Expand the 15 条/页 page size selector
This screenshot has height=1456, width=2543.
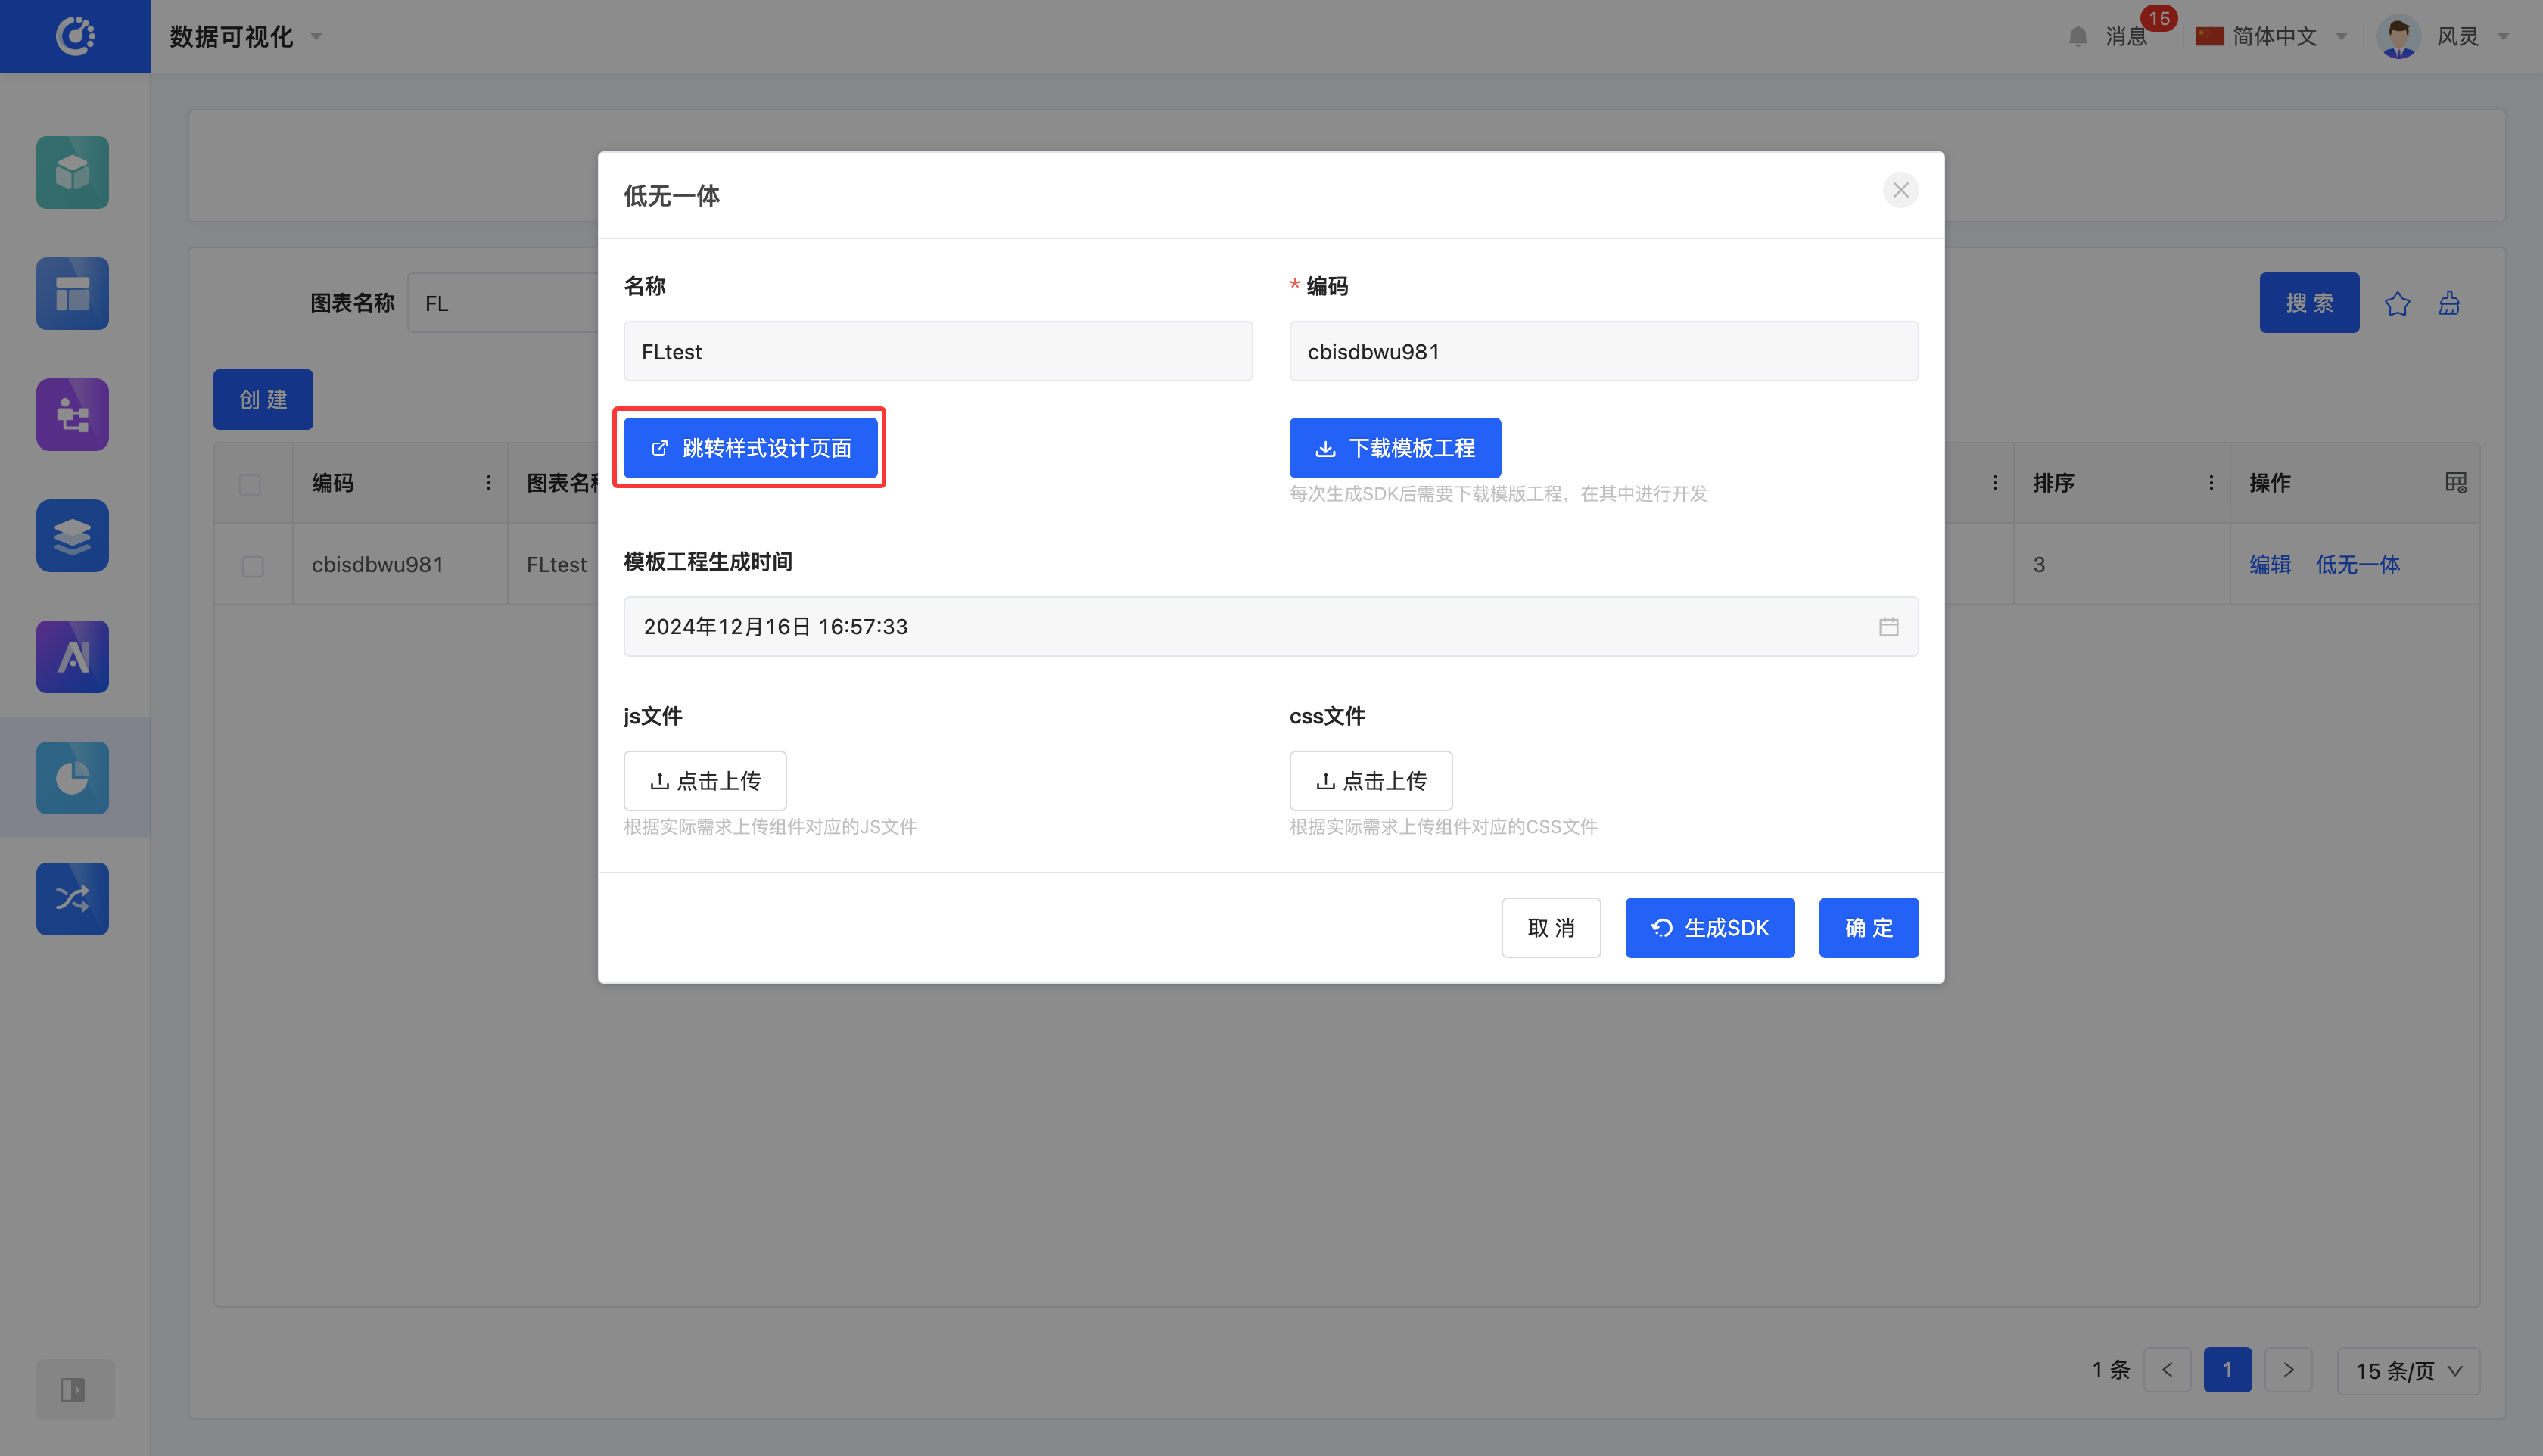coord(2408,1370)
